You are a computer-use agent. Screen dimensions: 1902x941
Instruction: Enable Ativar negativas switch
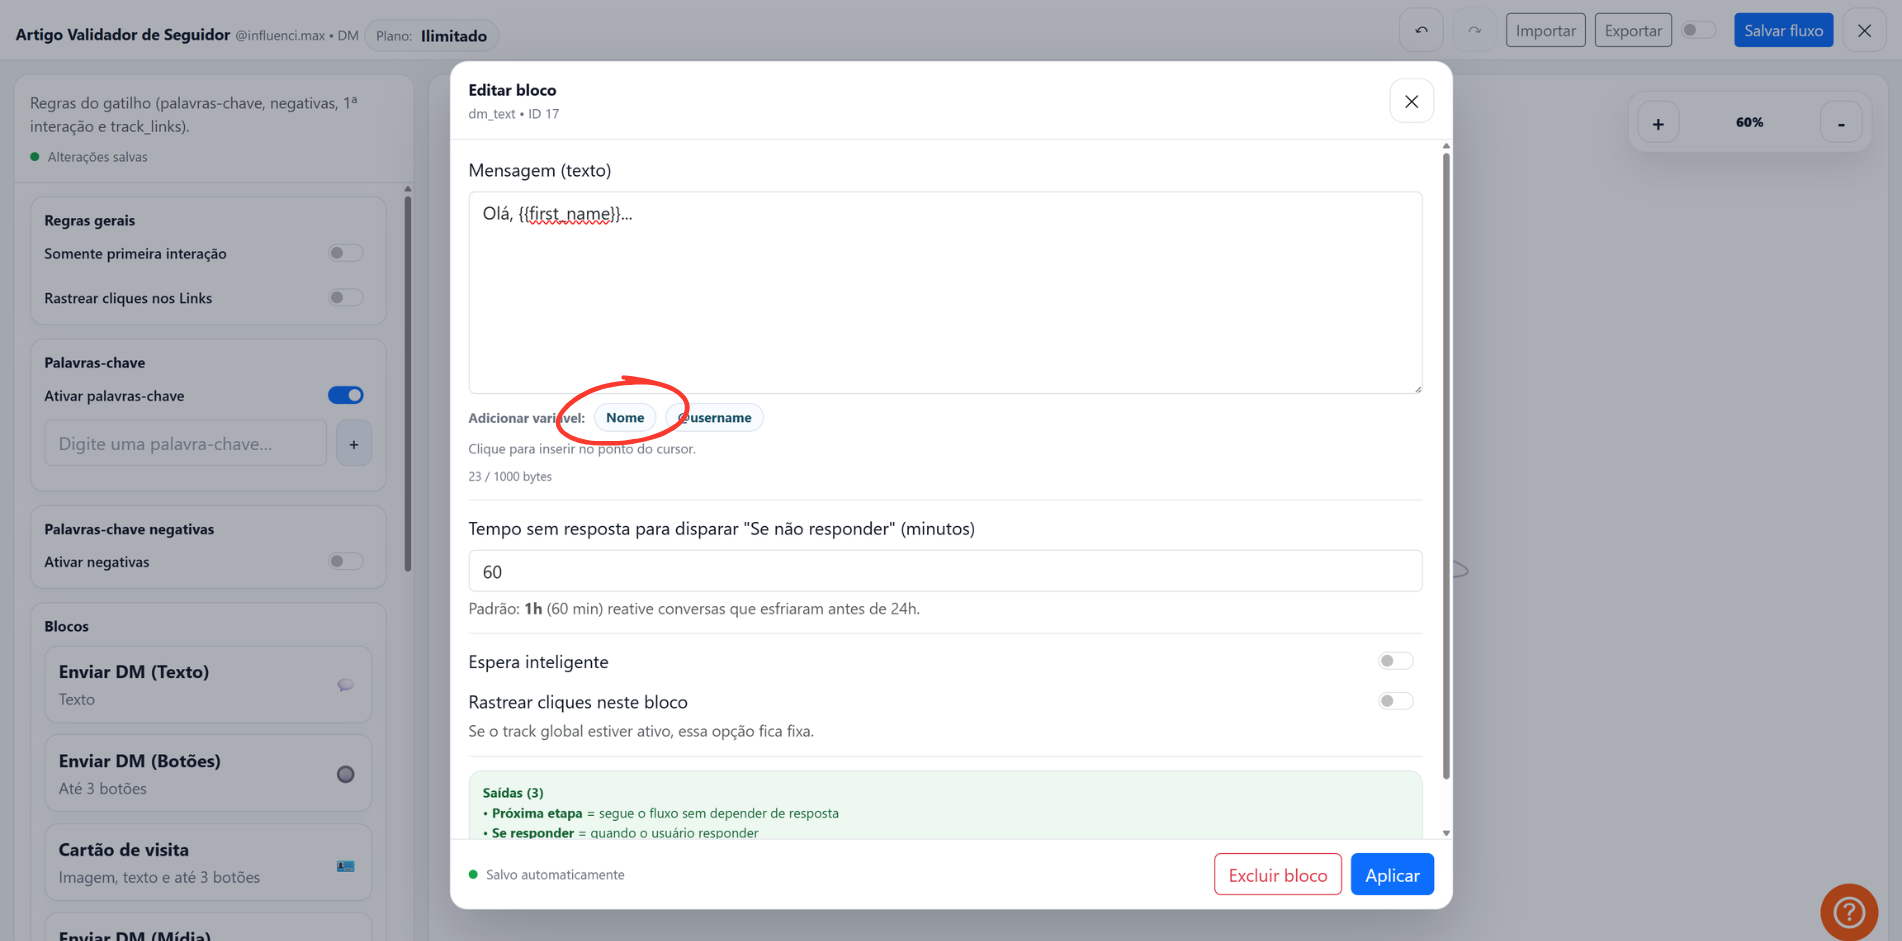click(x=345, y=561)
